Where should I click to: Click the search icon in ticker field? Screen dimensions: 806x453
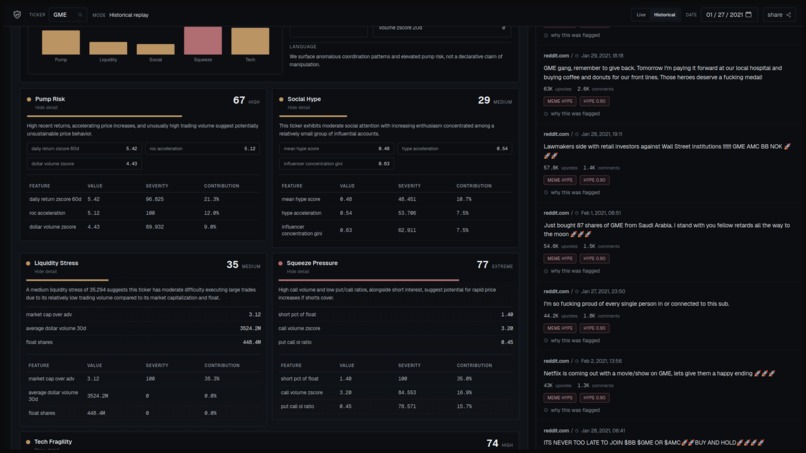[x=80, y=15]
